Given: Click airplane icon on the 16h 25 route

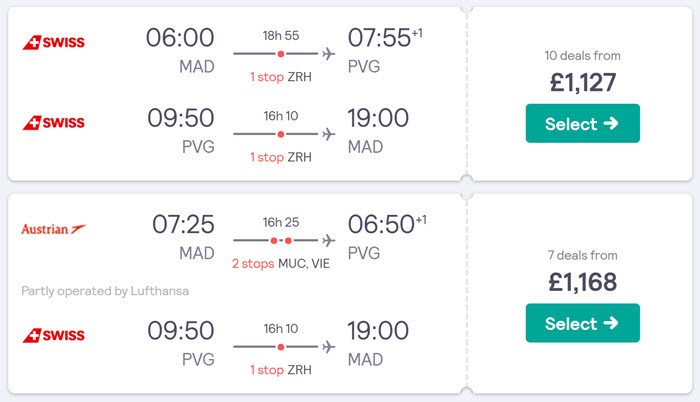Looking at the screenshot, I should point(329,240).
